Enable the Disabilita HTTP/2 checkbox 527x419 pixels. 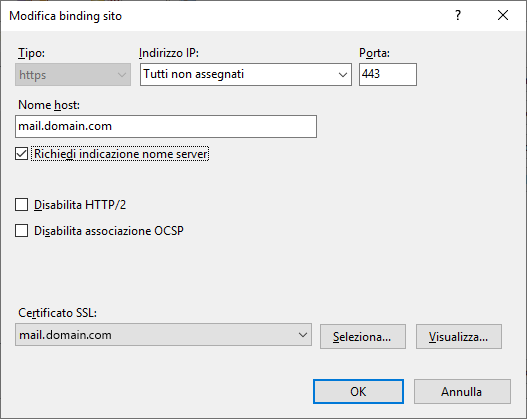point(22,205)
